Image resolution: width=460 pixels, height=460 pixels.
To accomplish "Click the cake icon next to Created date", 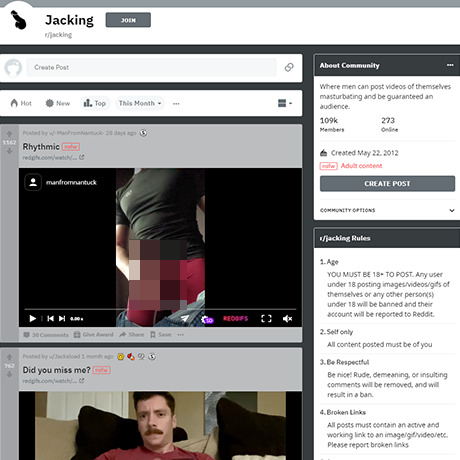I will [x=323, y=153].
